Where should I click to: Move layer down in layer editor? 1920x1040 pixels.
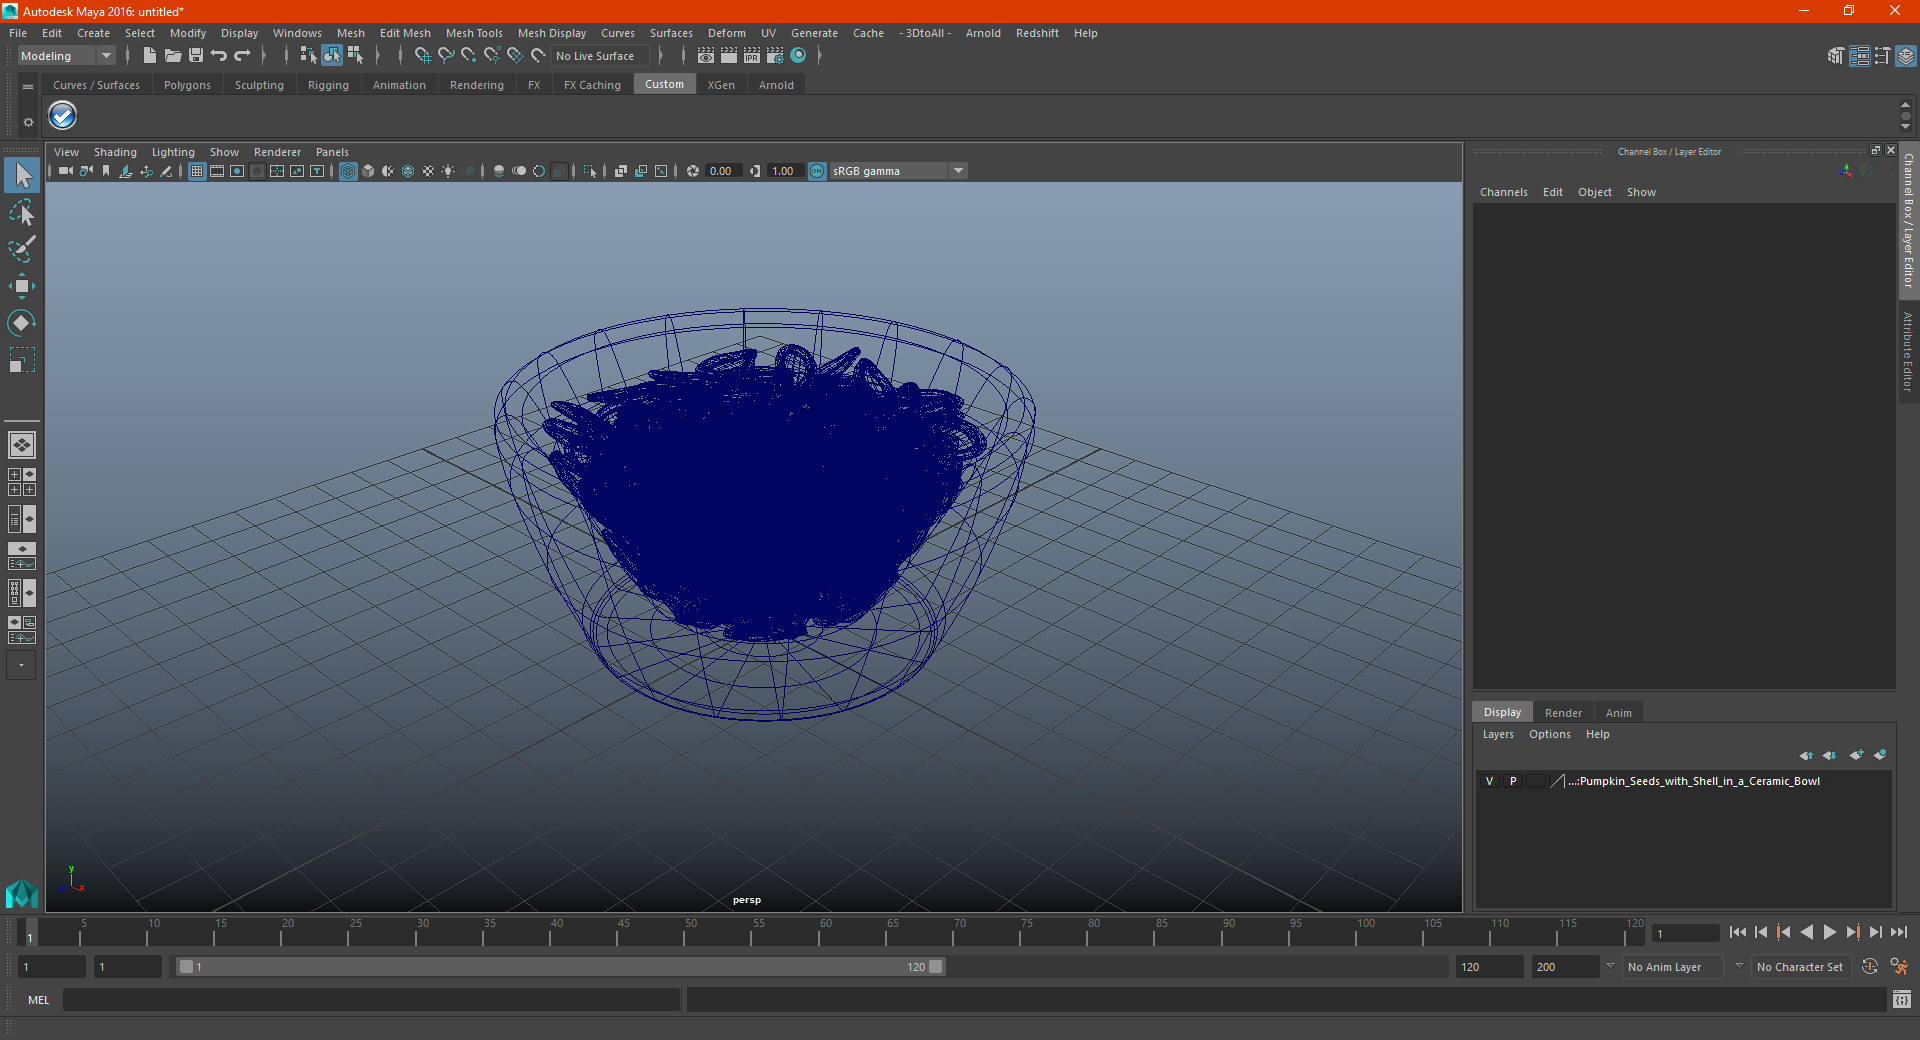[1830, 755]
